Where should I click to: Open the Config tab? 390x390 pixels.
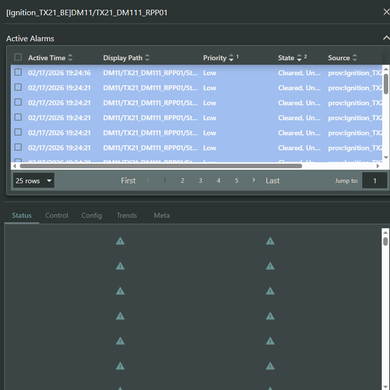92,215
